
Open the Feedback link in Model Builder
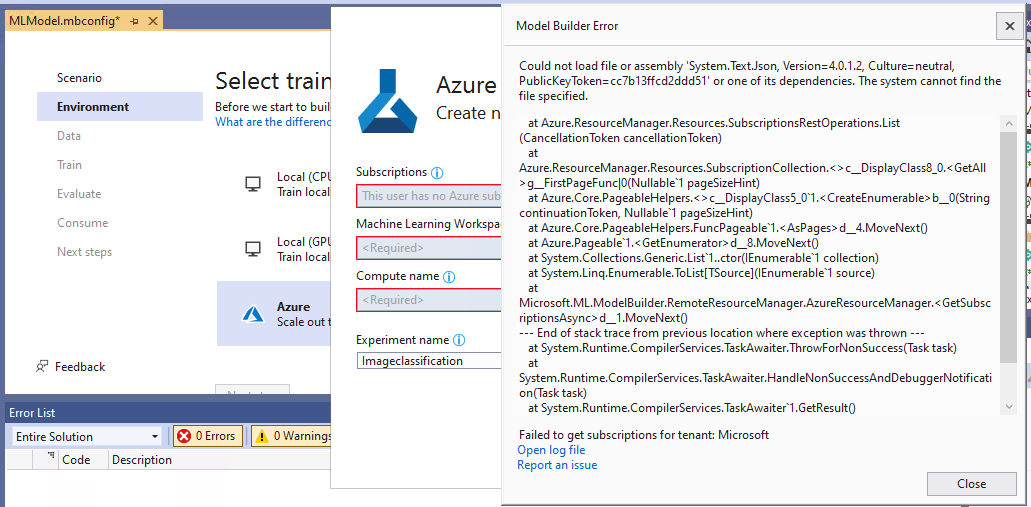click(70, 367)
